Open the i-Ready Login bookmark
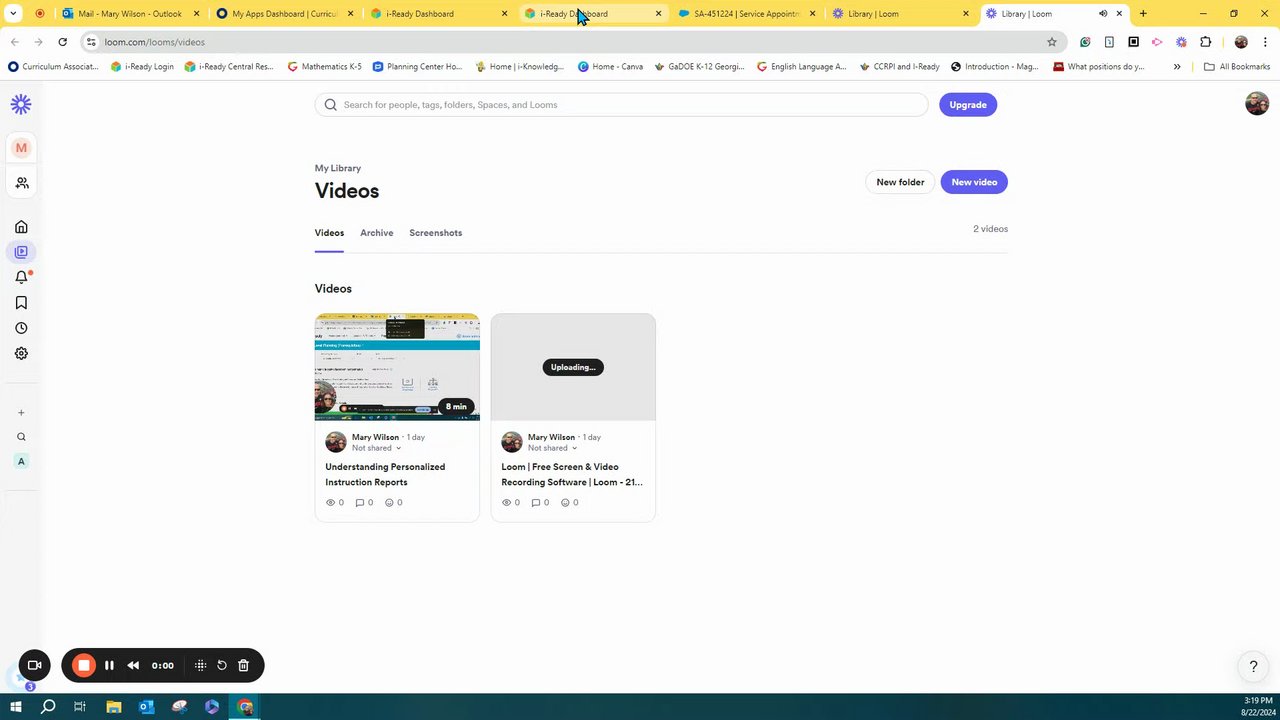Image resolution: width=1280 pixels, height=720 pixels. (x=142, y=67)
